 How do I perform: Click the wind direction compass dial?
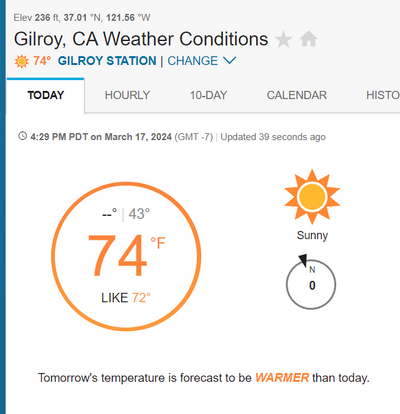coord(311,284)
